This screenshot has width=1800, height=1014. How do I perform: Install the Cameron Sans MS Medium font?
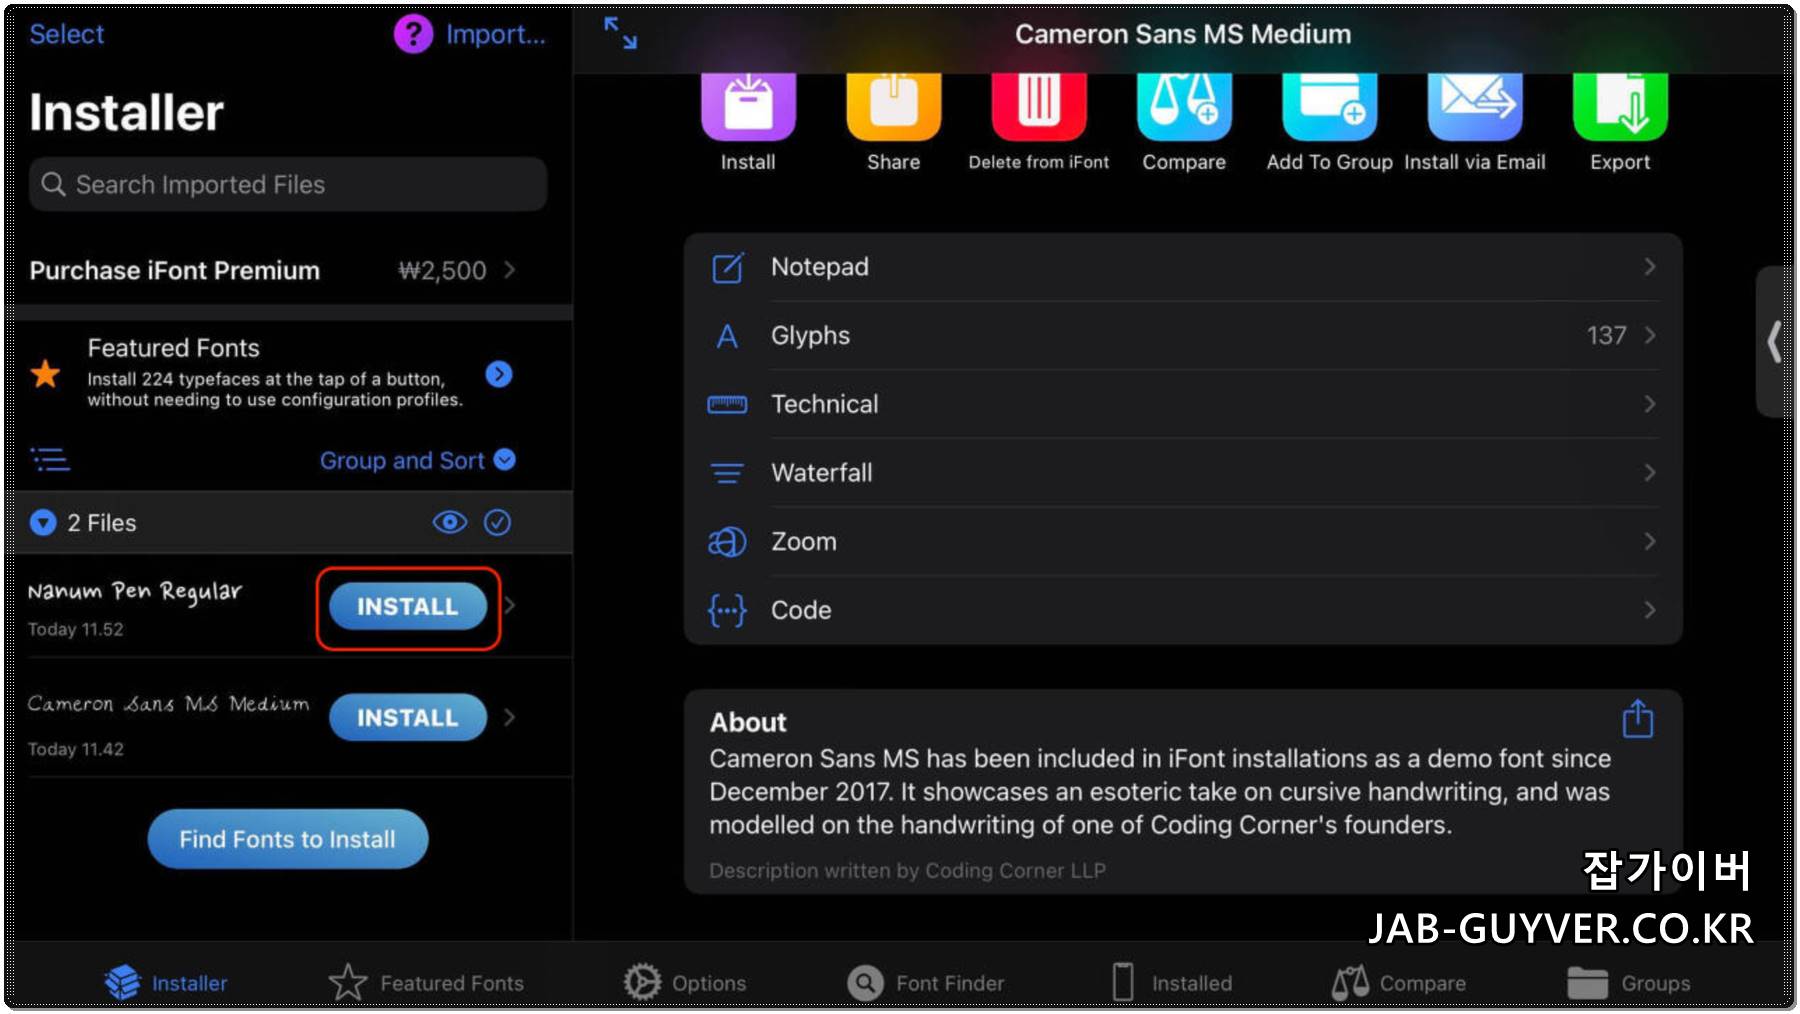(x=408, y=717)
